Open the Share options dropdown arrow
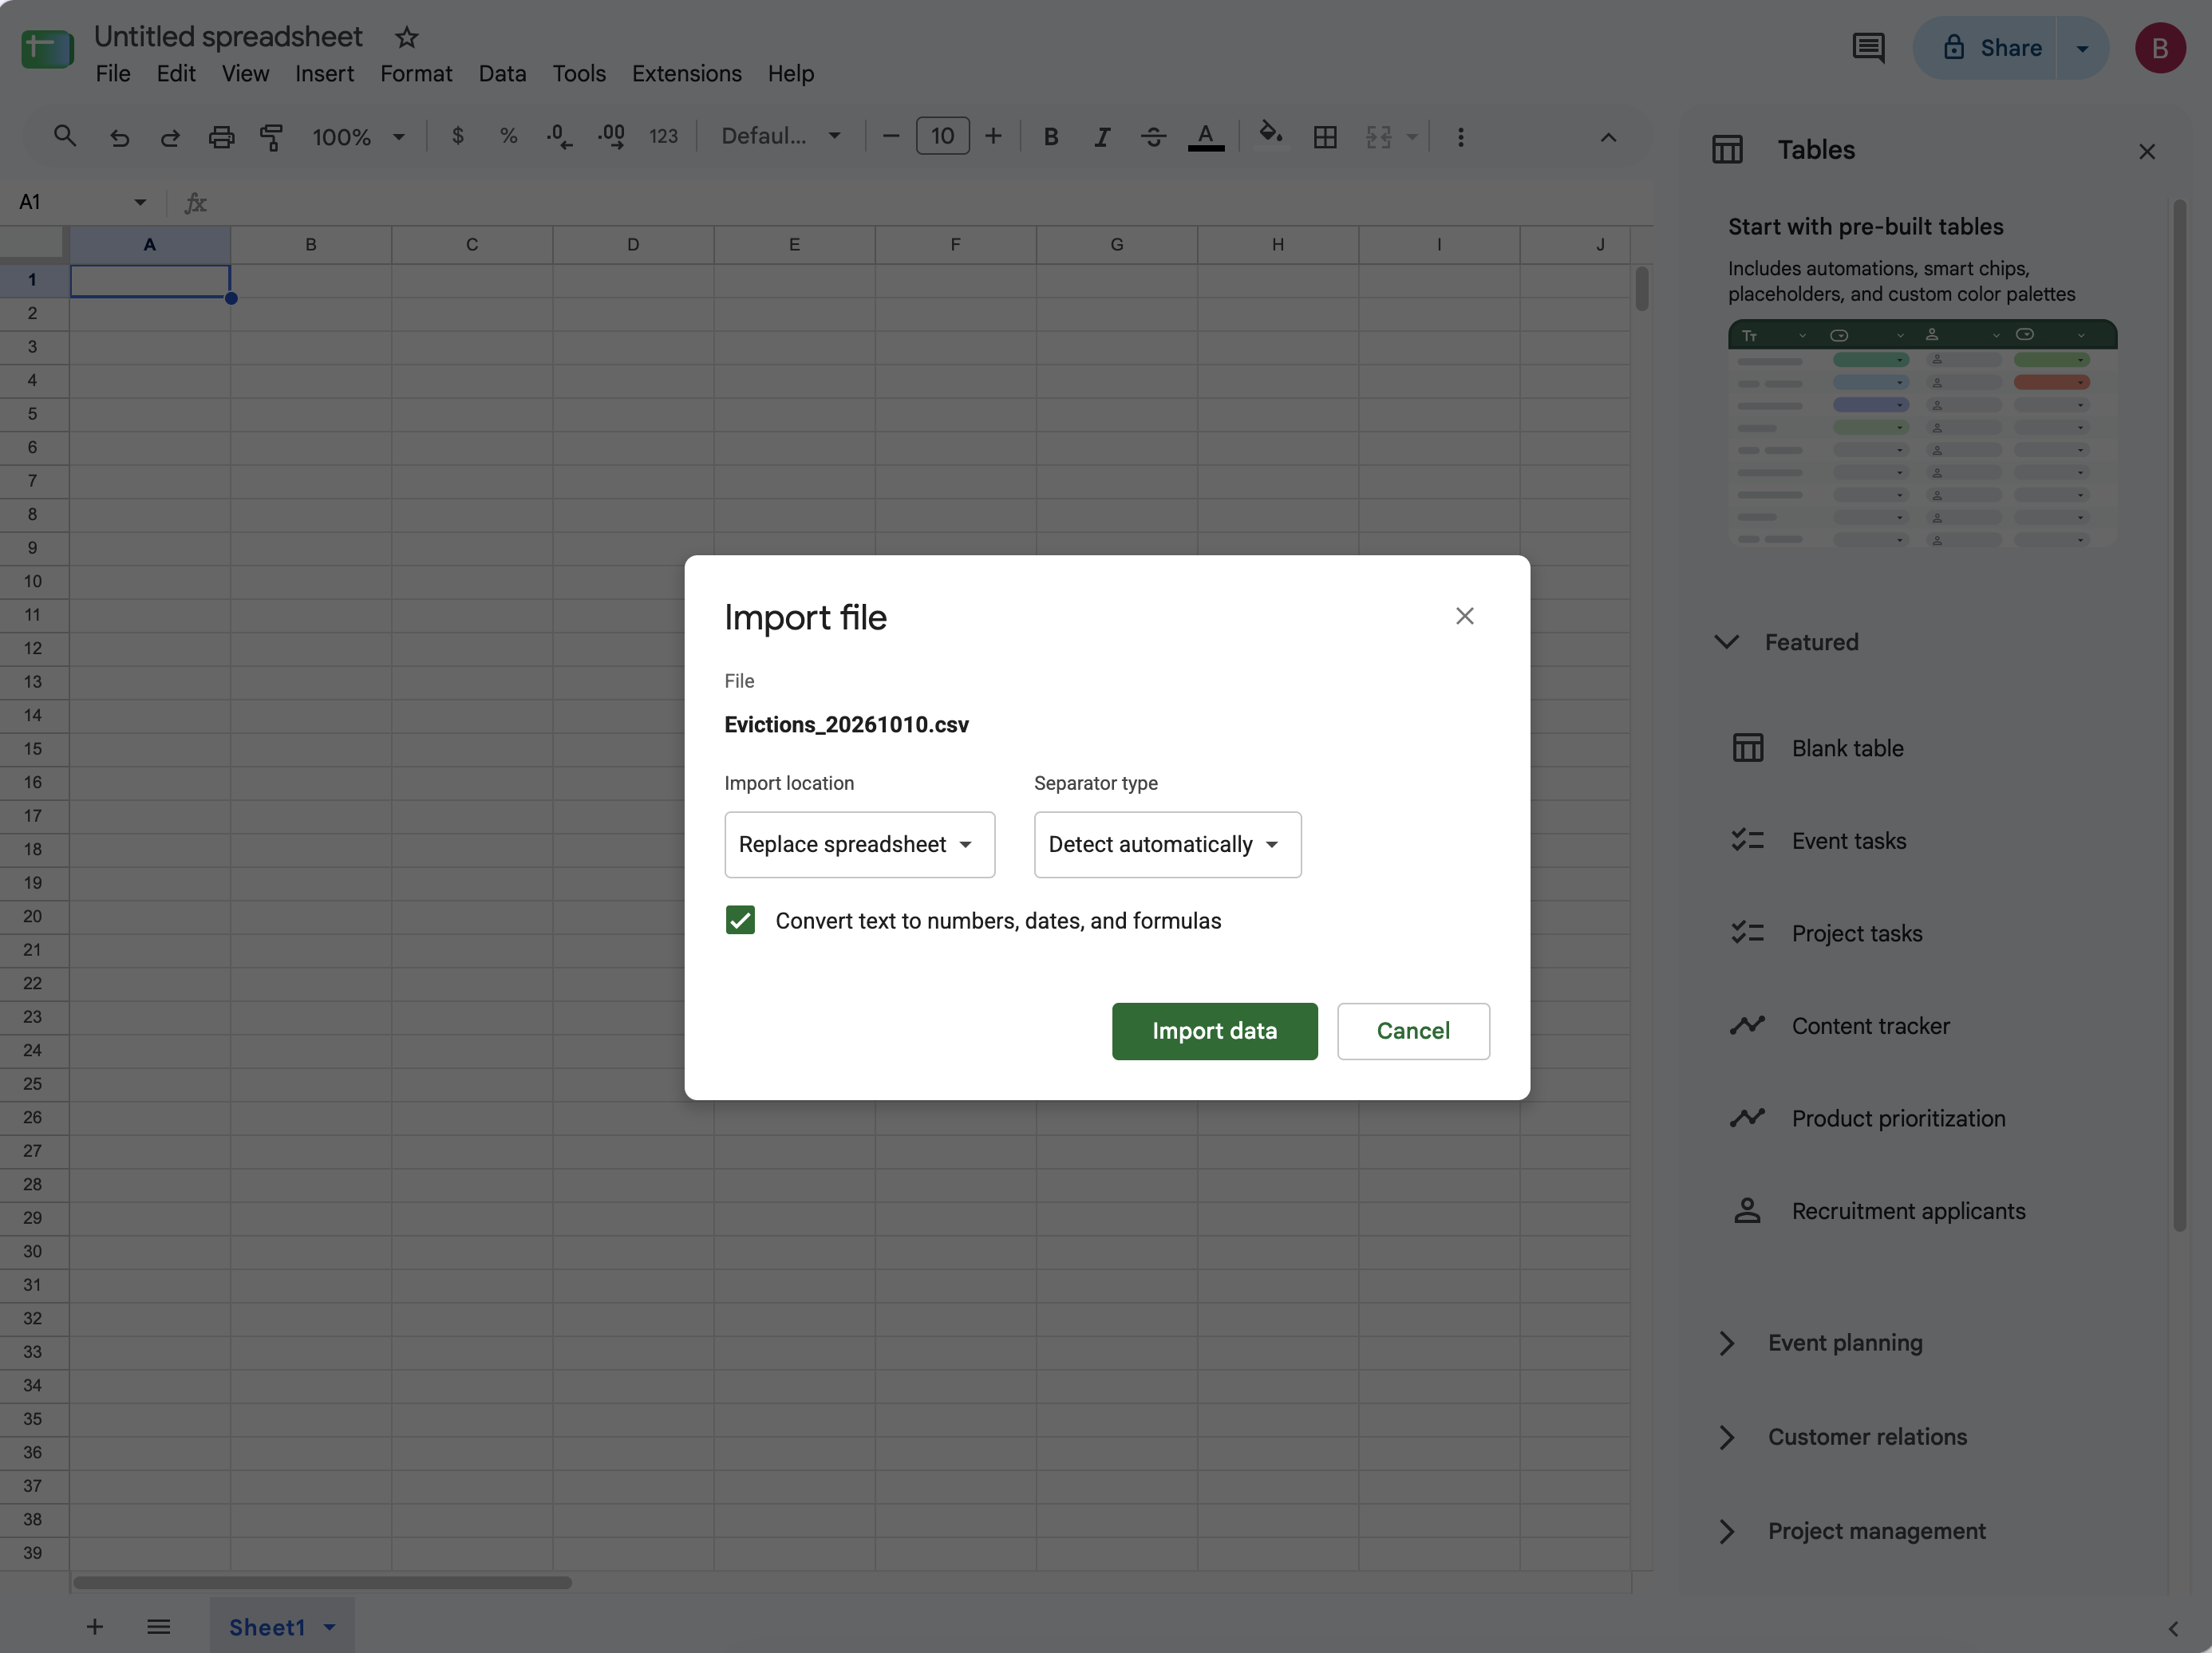2212x1653 pixels. pyautogui.click(x=2082, y=48)
